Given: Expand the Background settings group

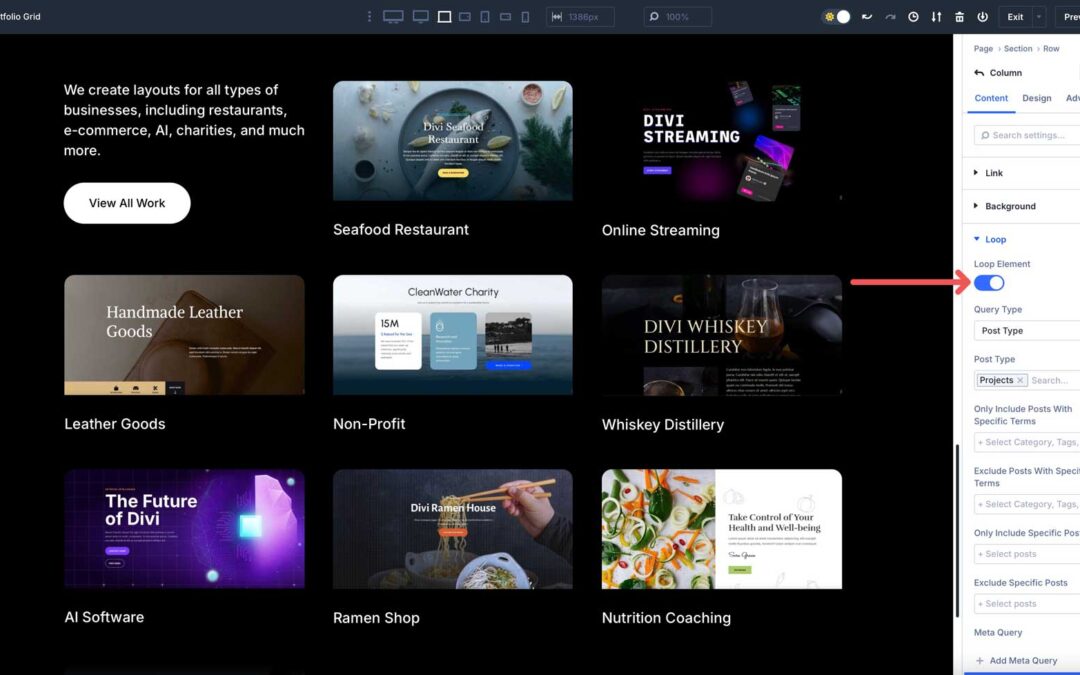Looking at the screenshot, I should (1010, 206).
